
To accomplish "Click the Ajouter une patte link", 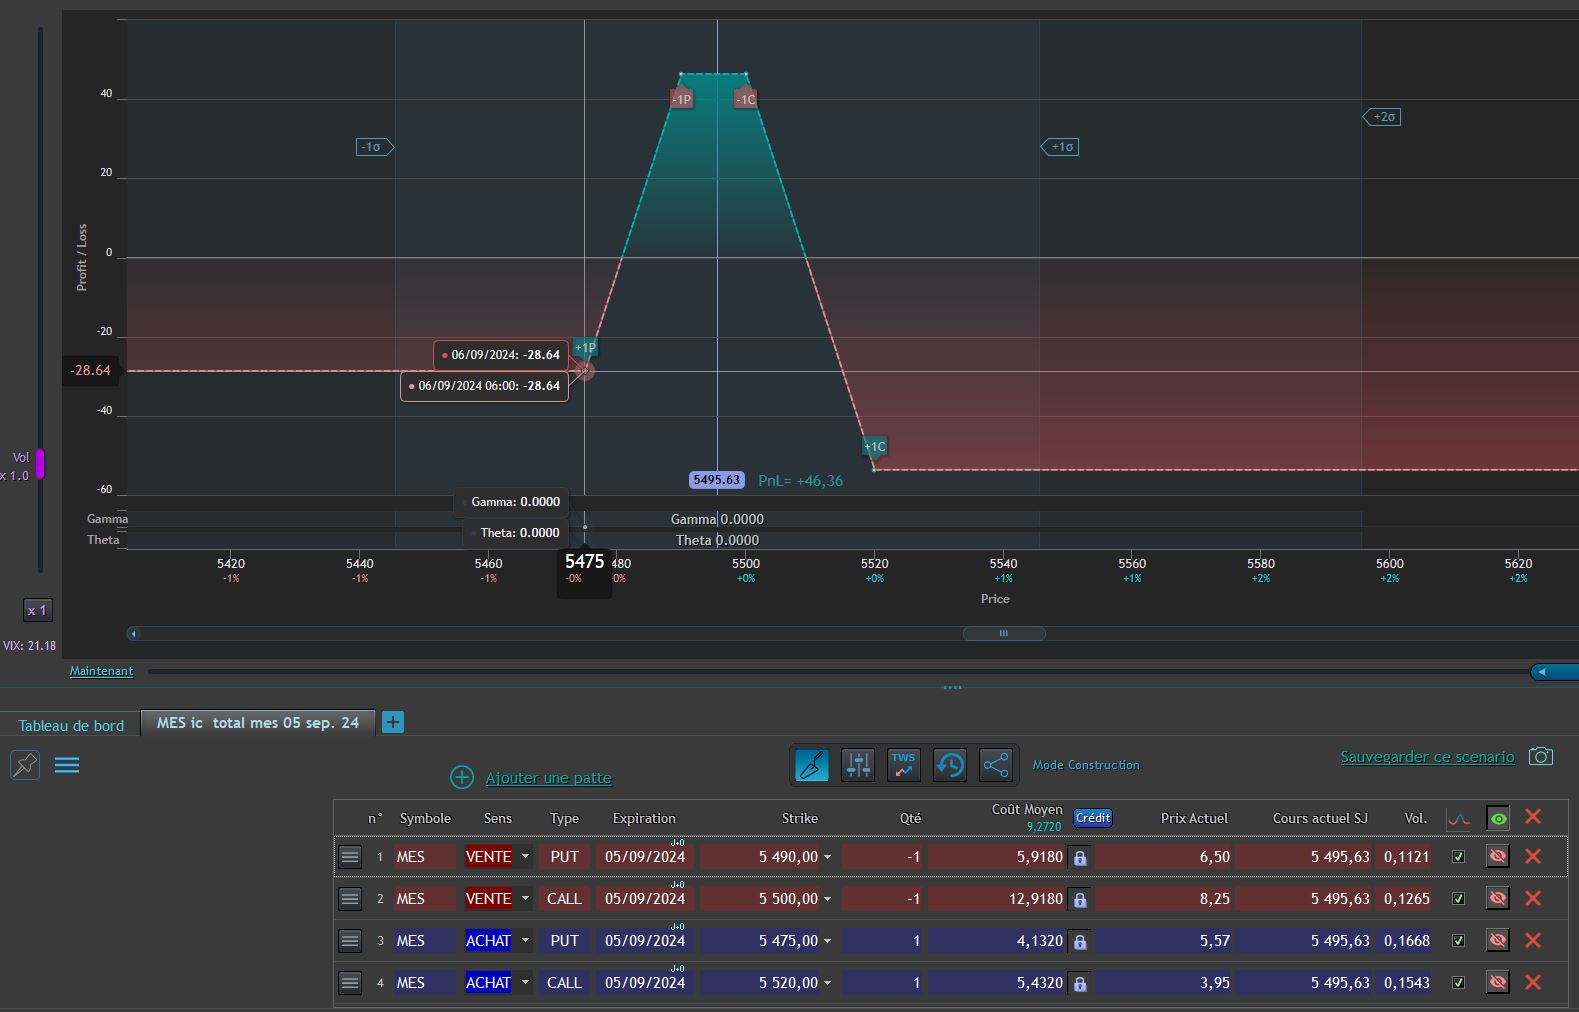I will (x=548, y=778).
